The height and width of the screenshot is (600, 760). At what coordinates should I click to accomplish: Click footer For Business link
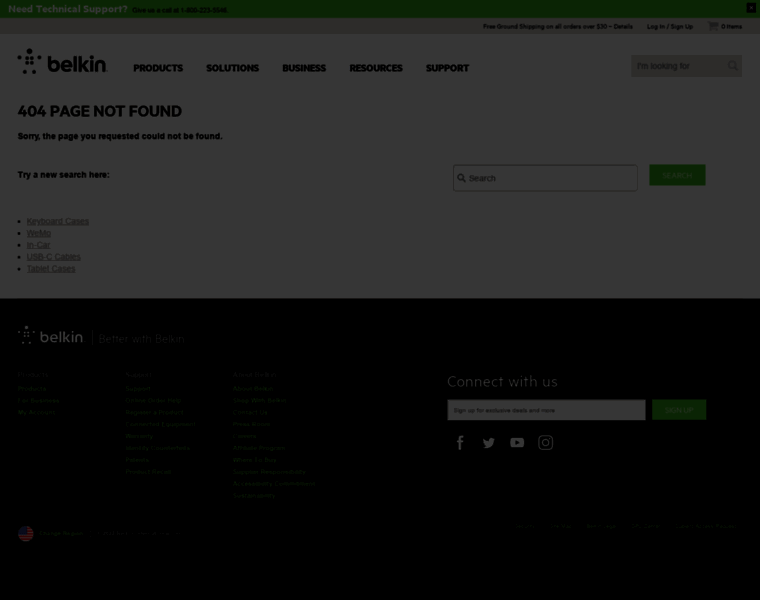point(38,401)
